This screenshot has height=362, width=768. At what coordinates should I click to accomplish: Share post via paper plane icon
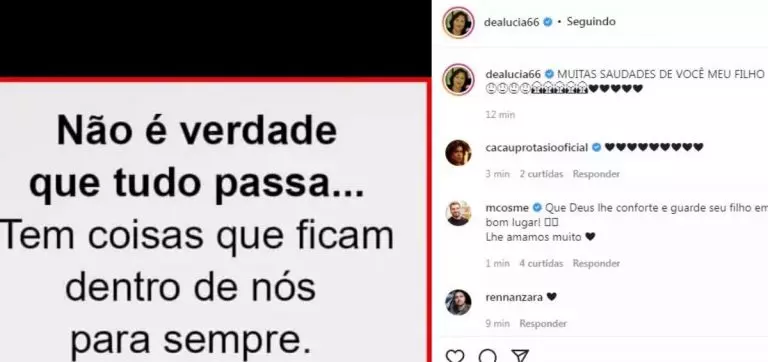click(520, 356)
